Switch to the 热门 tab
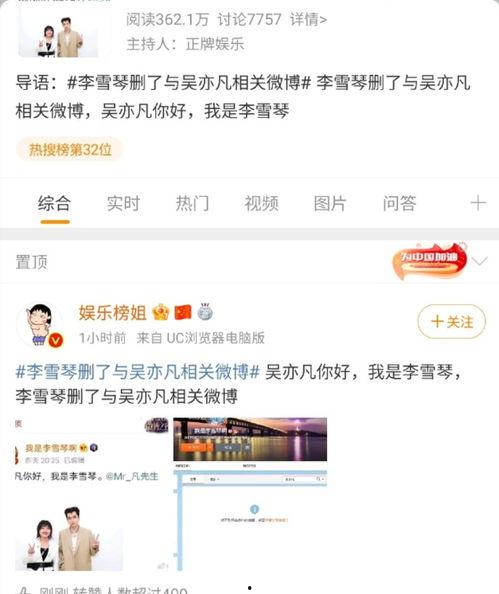This screenshot has height=594, width=499. click(x=192, y=204)
